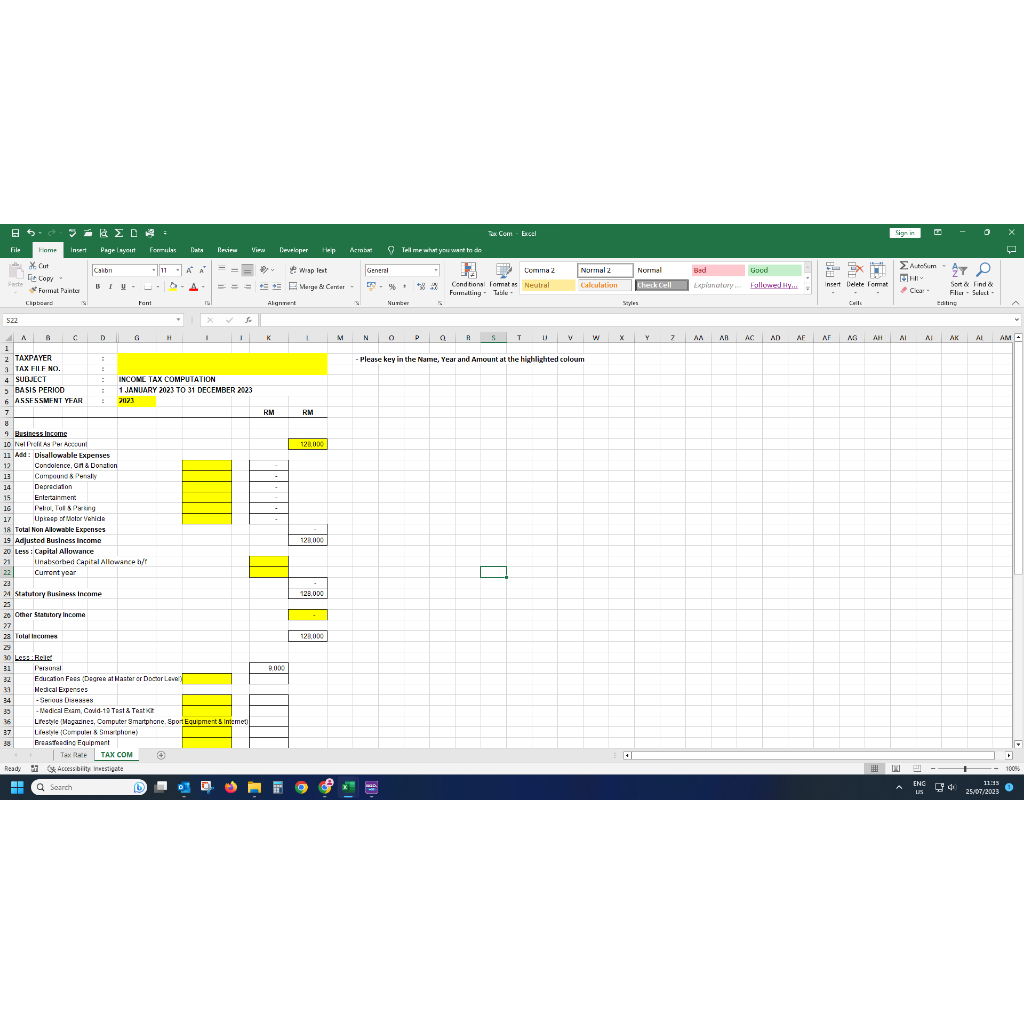Apply the Bad cell style
The width and height of the screenshot is (1024, 1024).
point(718,270)
